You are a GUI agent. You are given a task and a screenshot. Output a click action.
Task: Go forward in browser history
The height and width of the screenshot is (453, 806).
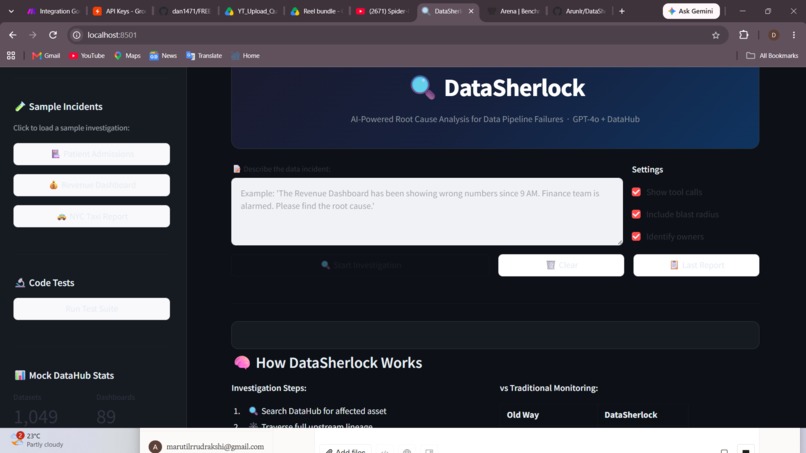[x=32, y=35]
